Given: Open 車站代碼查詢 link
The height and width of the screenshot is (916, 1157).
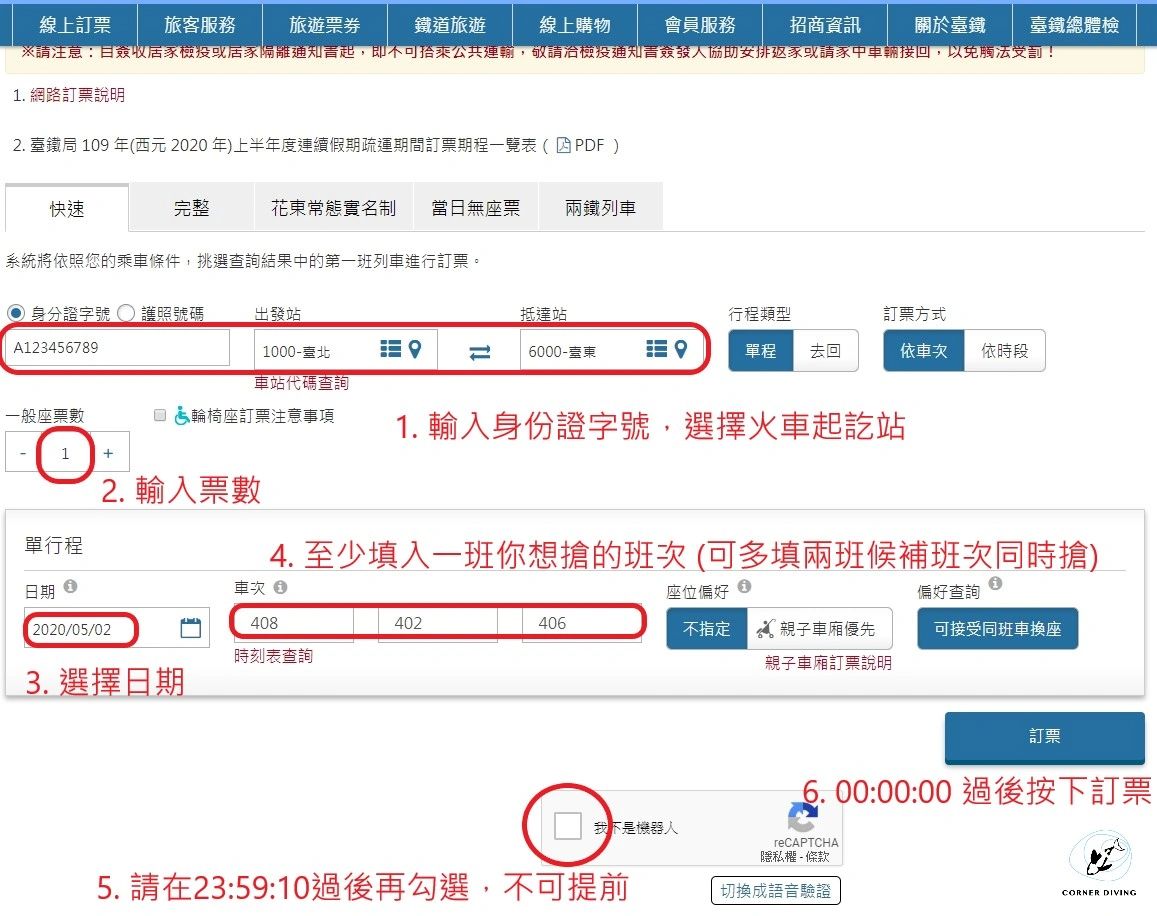Looking at the screenshot, I should [301, 382].
